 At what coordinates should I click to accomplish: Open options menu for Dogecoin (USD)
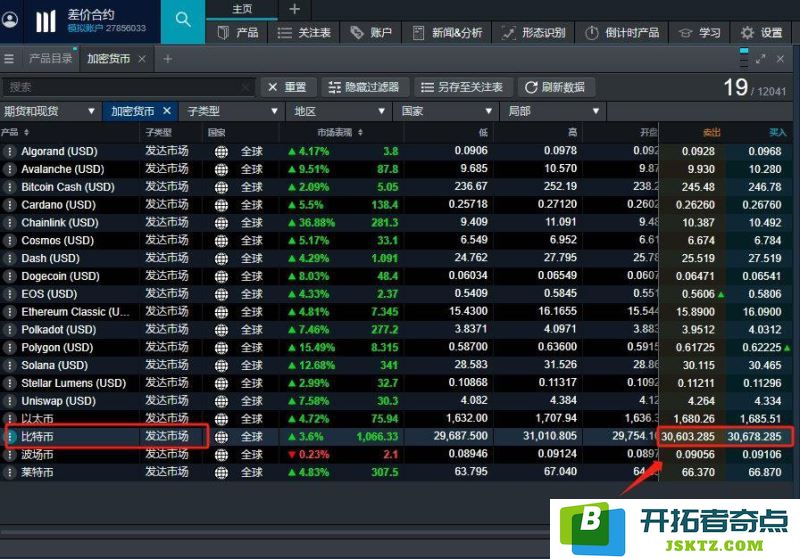click(x=9, y=276)
